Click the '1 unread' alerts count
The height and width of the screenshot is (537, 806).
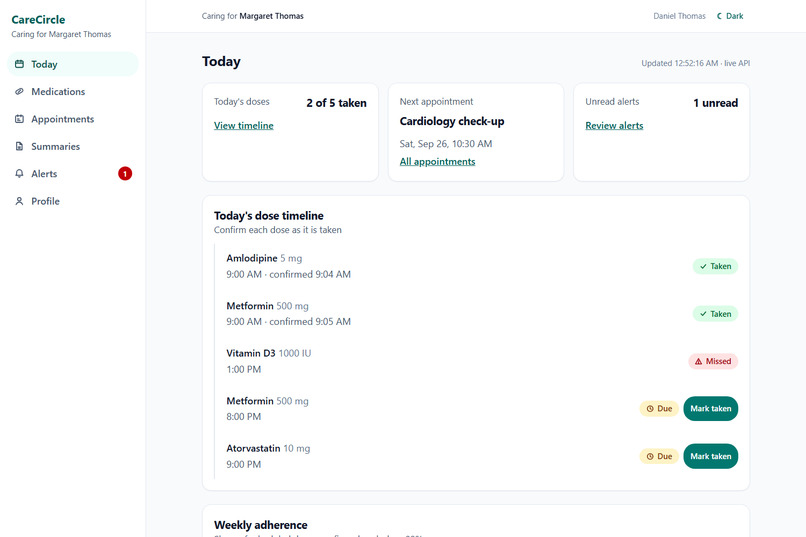(x=716, y=103)
